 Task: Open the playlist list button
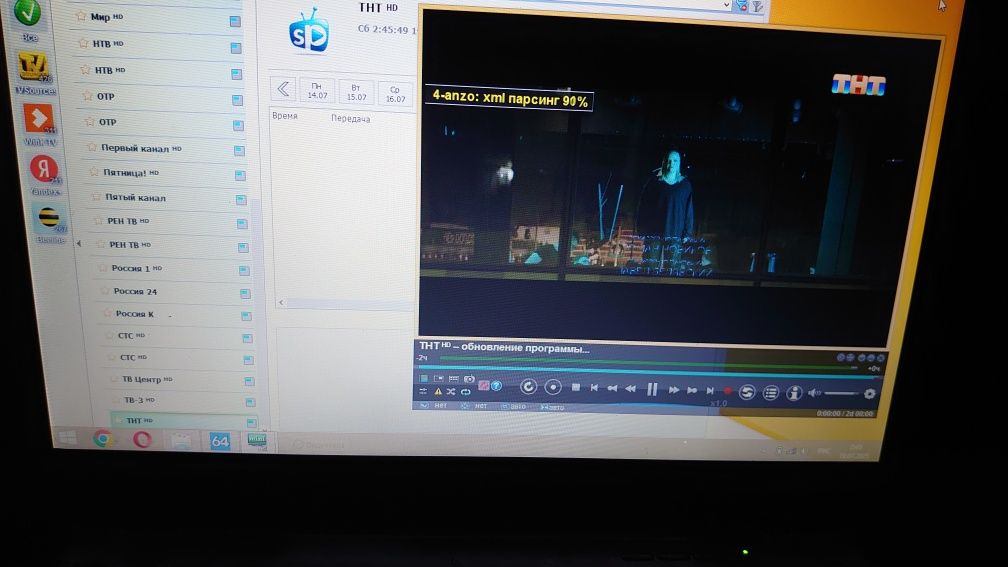771,393
